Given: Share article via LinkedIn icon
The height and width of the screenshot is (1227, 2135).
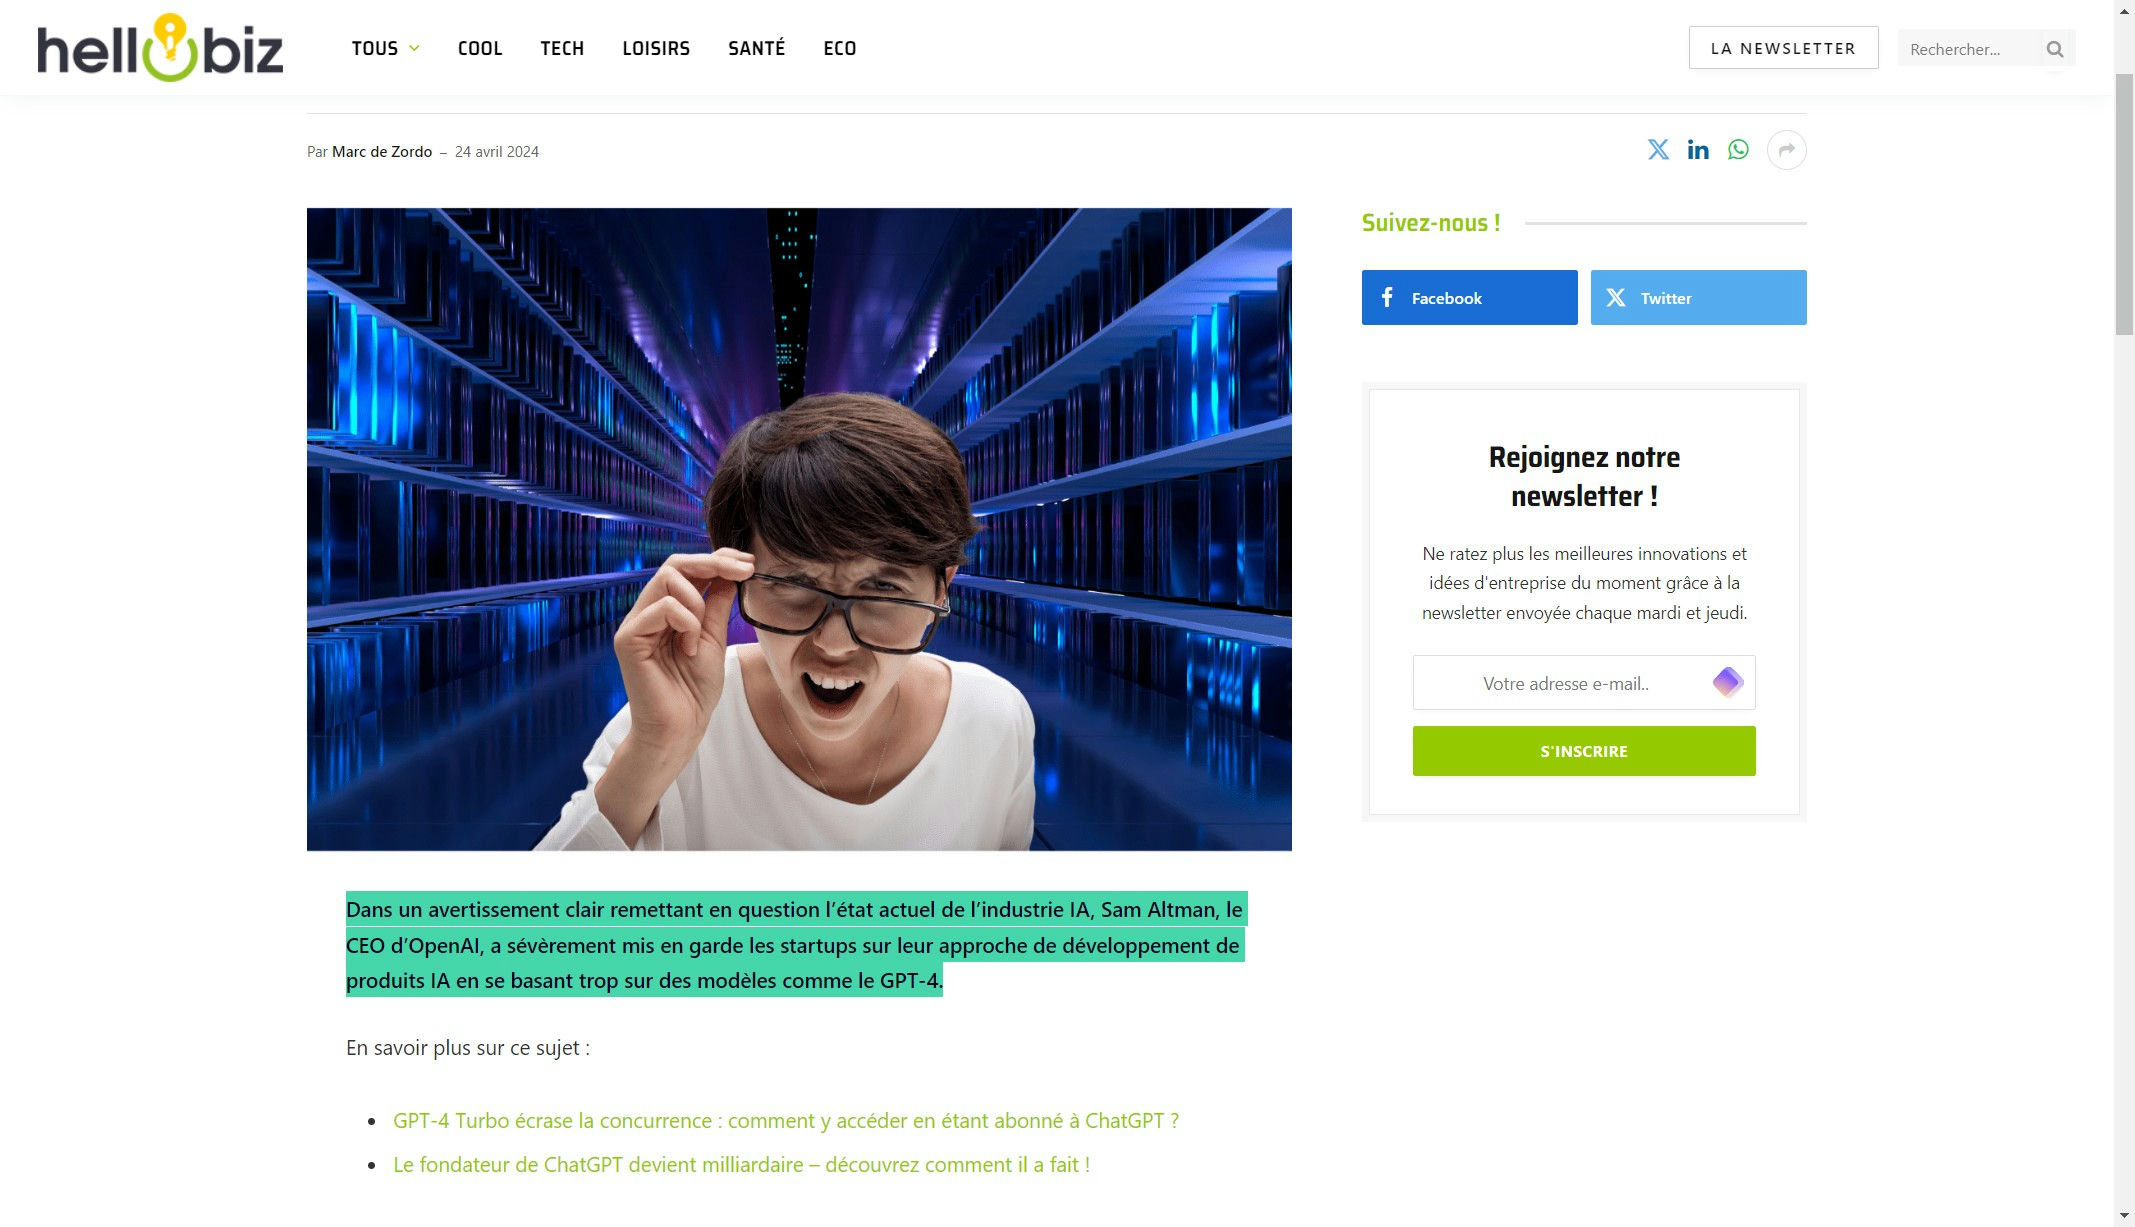Looking at the screenshot, I should click(x=1698, y=150).
